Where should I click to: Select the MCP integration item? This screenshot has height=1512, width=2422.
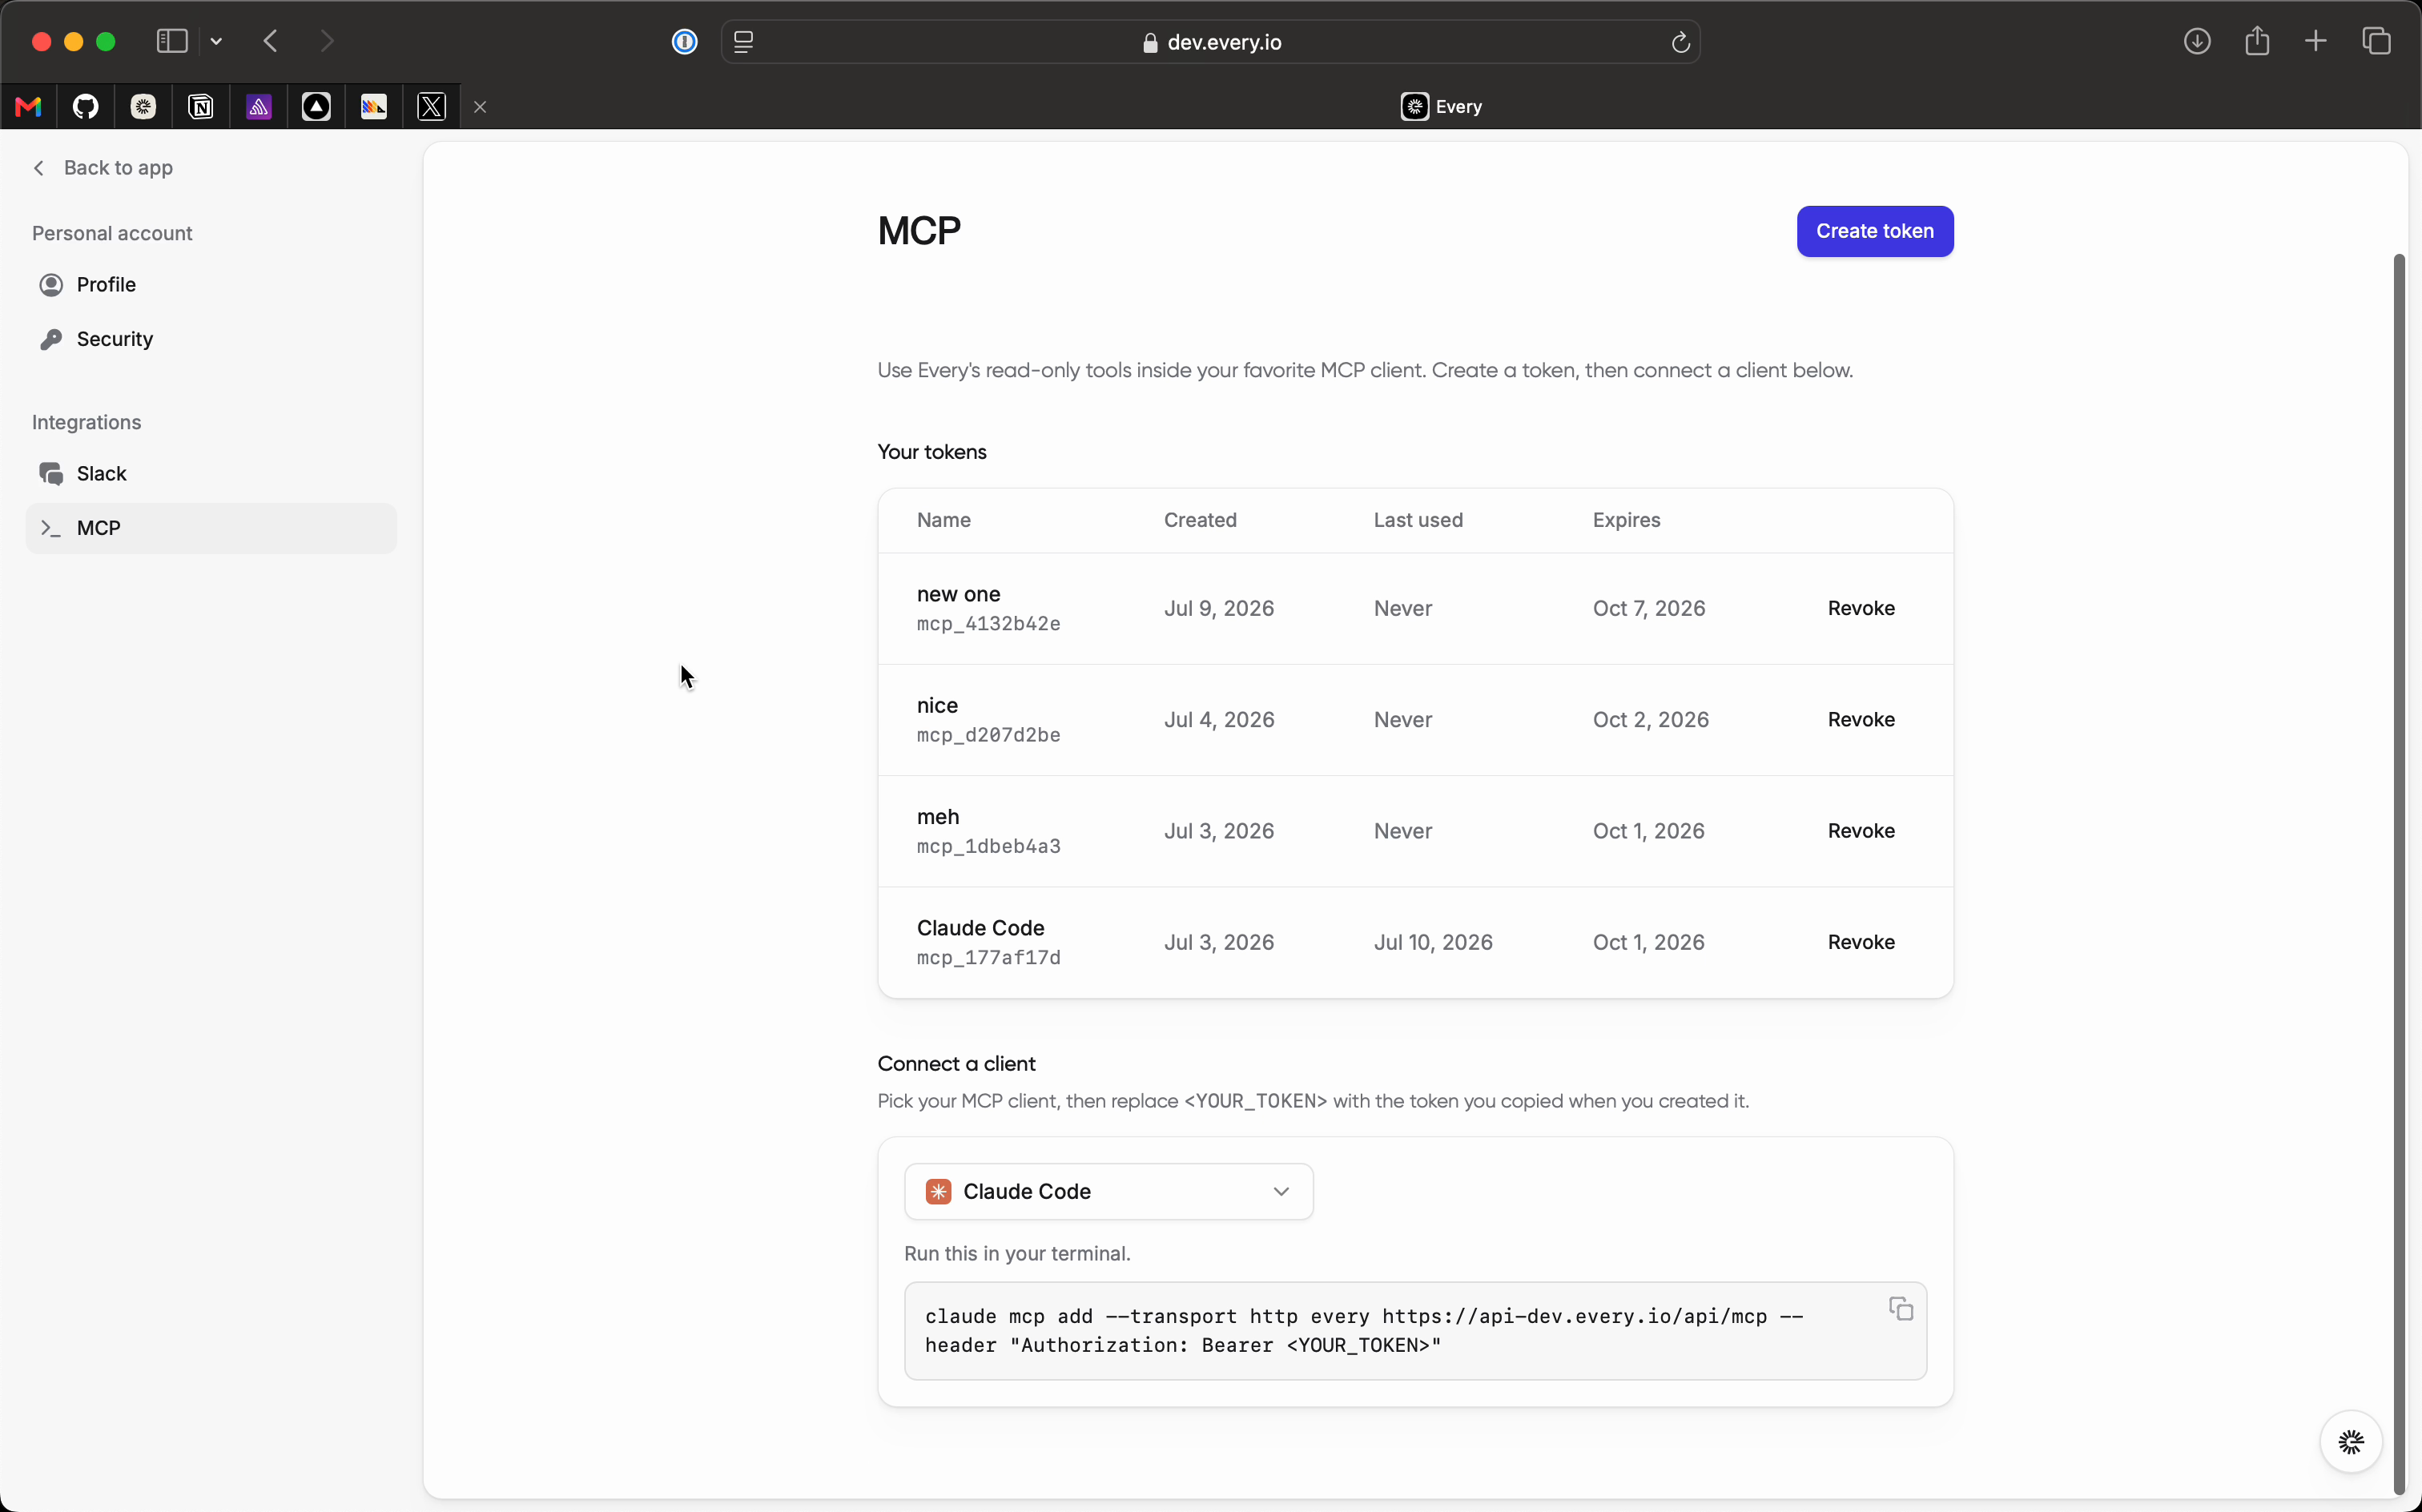click(x=211, y=528)
